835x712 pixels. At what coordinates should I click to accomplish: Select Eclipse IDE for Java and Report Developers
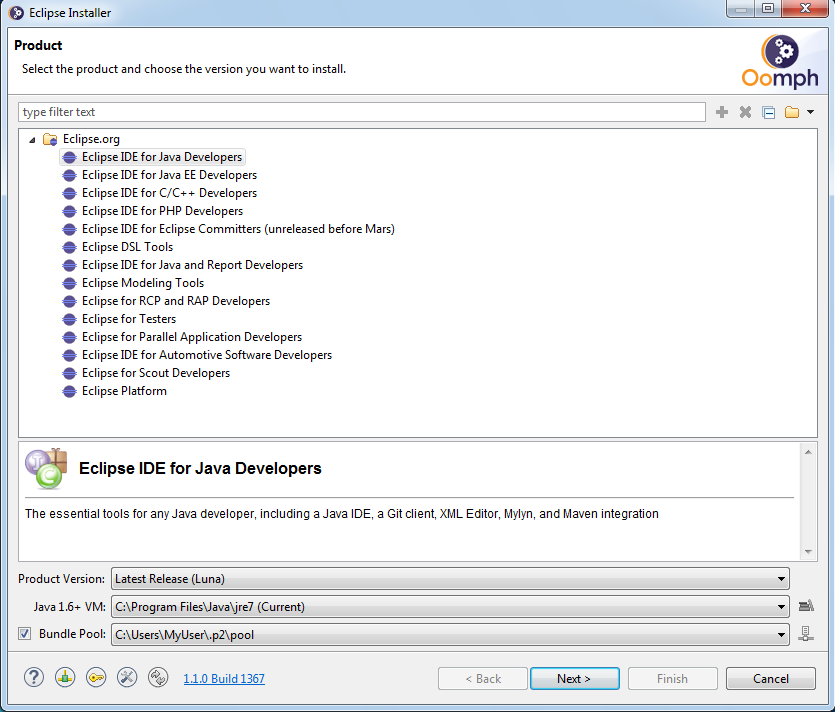[x=192, y=265]
